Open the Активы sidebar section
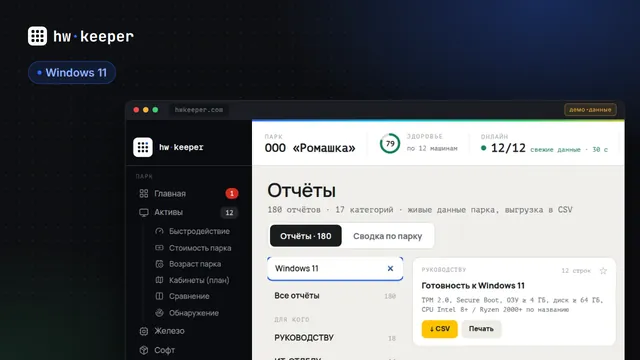Screen dimensions: 640x360 point(188,212)
